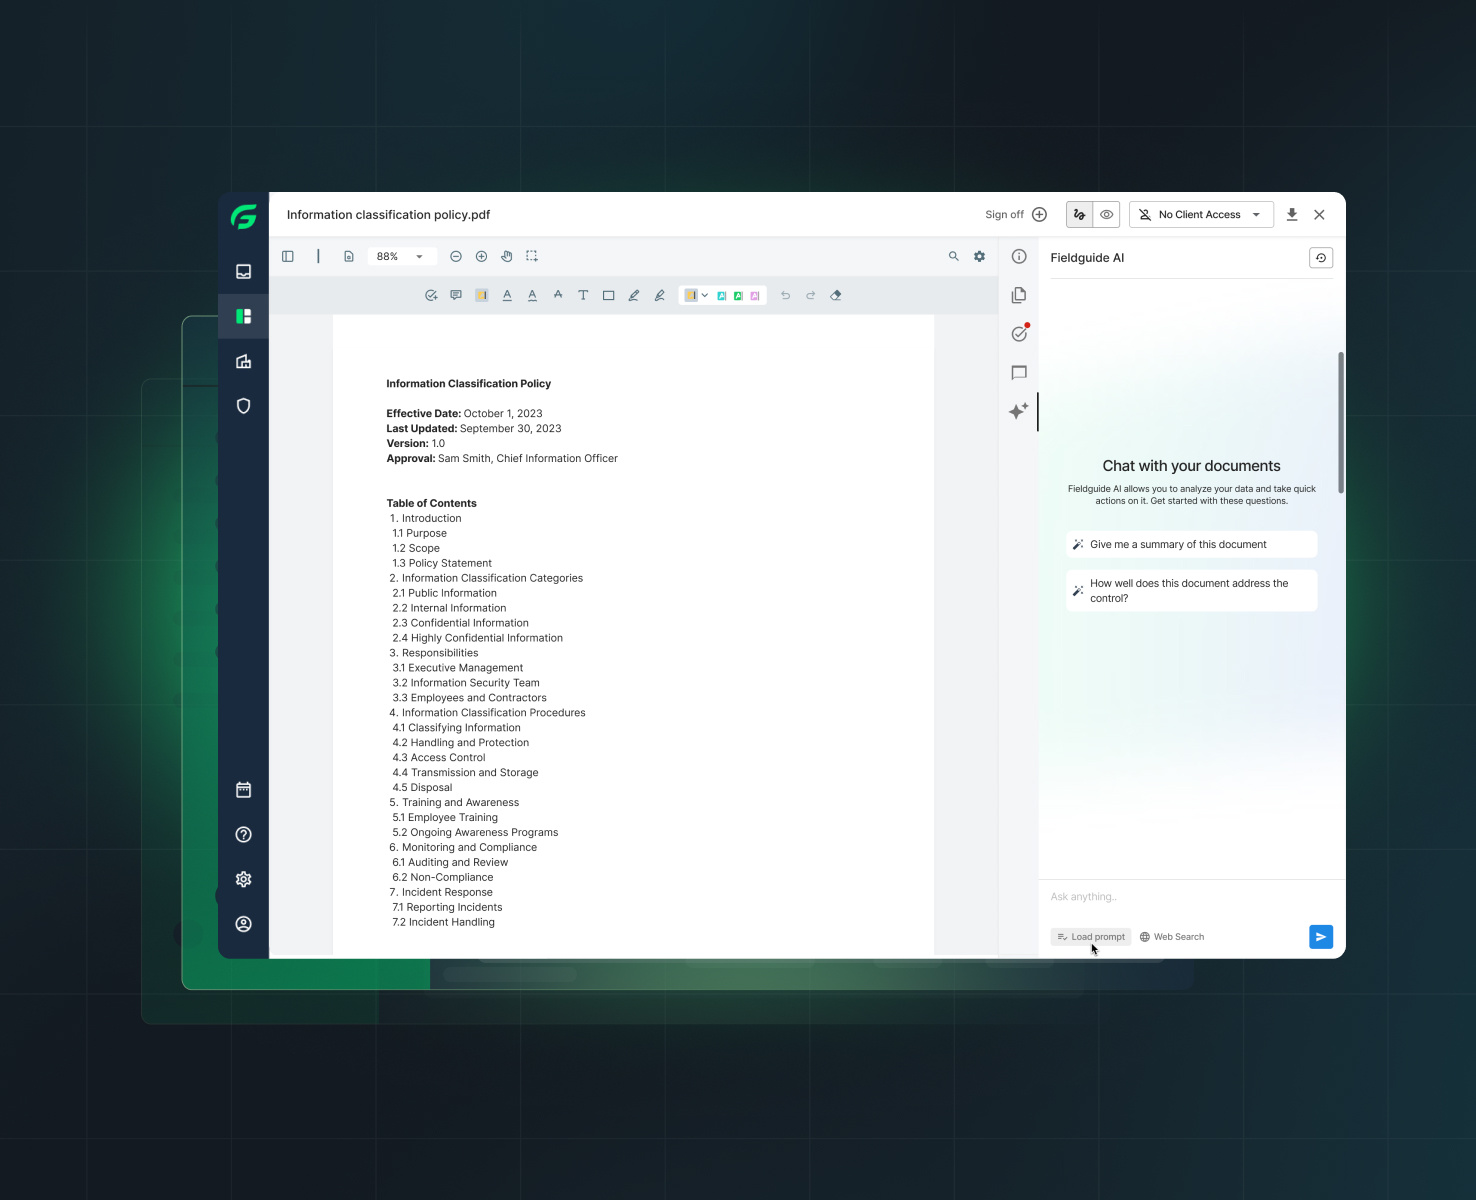Download the policy PDF
Screen dimensions: 1476x1200
(x=1292, y=214)
